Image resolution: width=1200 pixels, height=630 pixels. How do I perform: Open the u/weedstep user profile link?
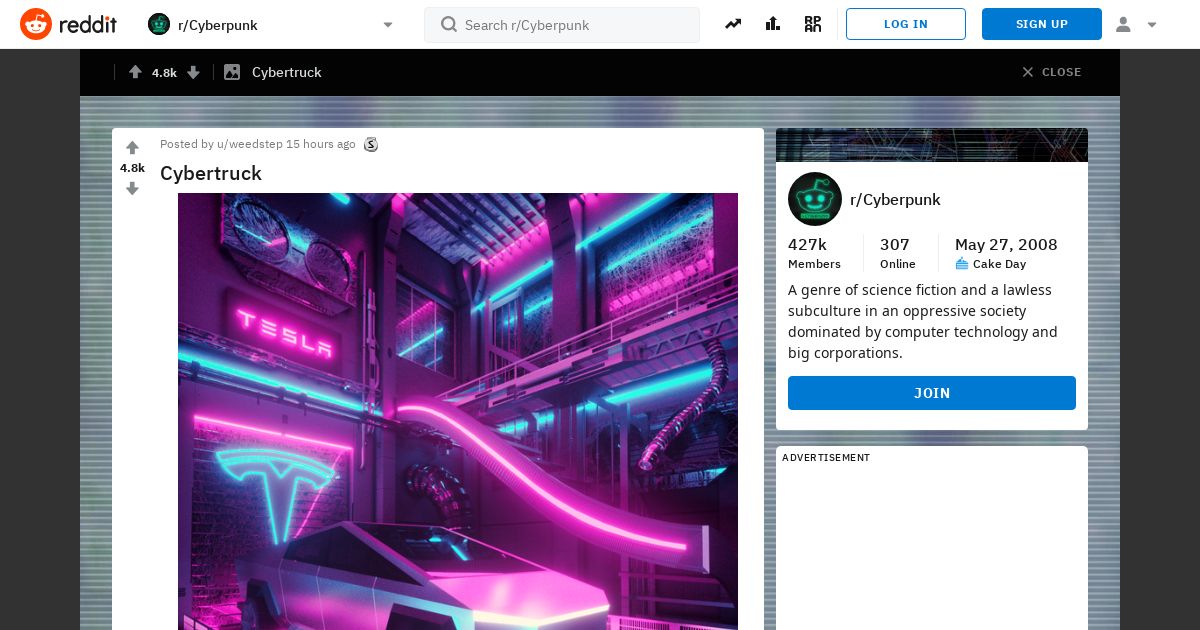250,144
